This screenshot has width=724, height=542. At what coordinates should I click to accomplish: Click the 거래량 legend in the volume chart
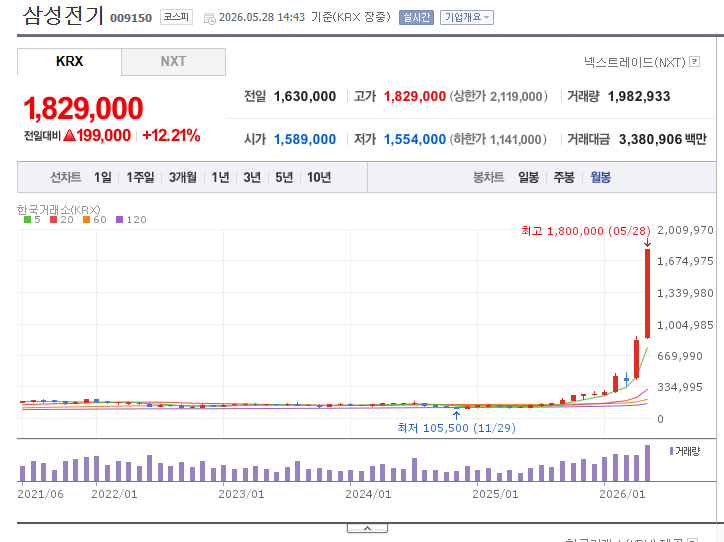pyautogui.click(x=685, y=451)
